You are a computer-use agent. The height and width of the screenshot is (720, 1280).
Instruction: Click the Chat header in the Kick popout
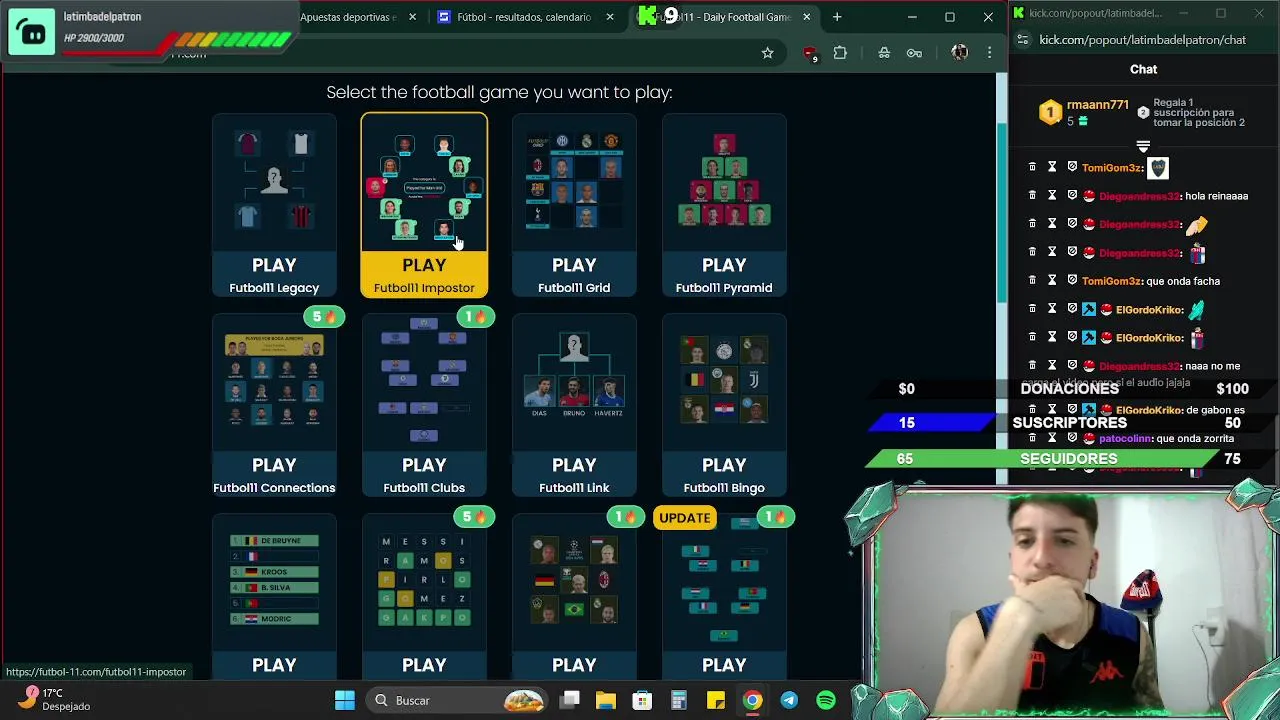(1143, 69)
